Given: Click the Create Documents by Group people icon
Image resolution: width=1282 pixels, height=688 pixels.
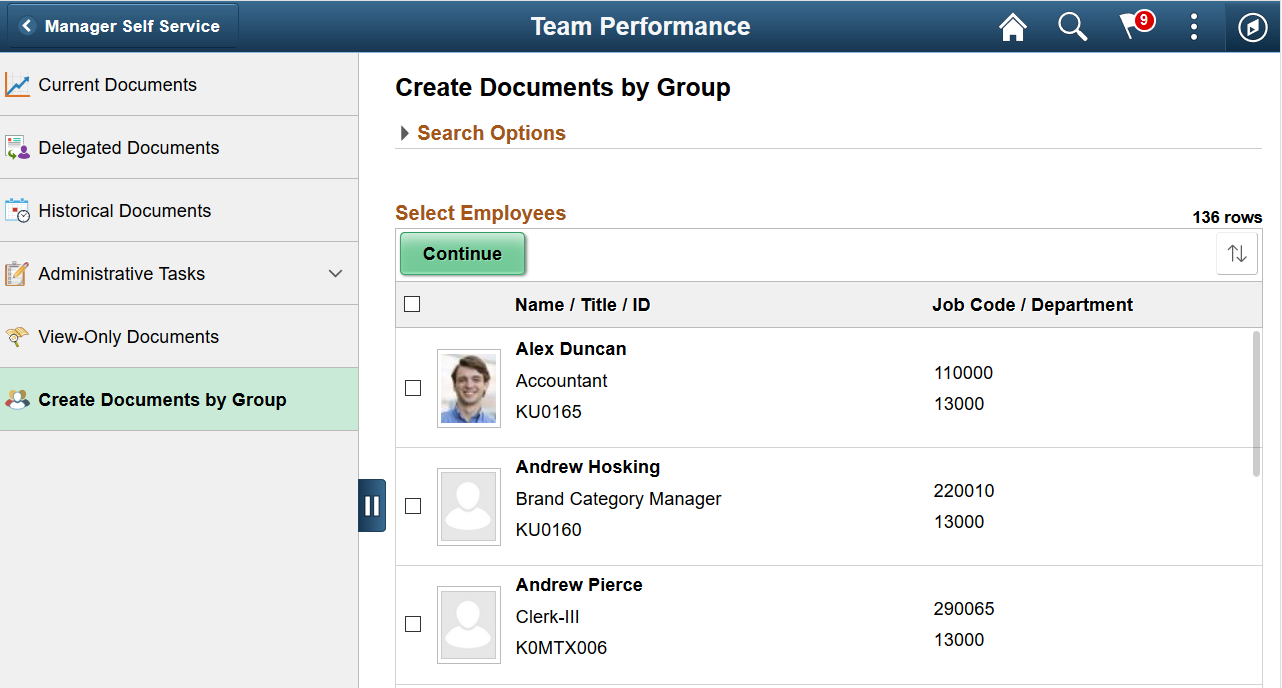Looking at the screenshot, I should (x=17, y=400).
